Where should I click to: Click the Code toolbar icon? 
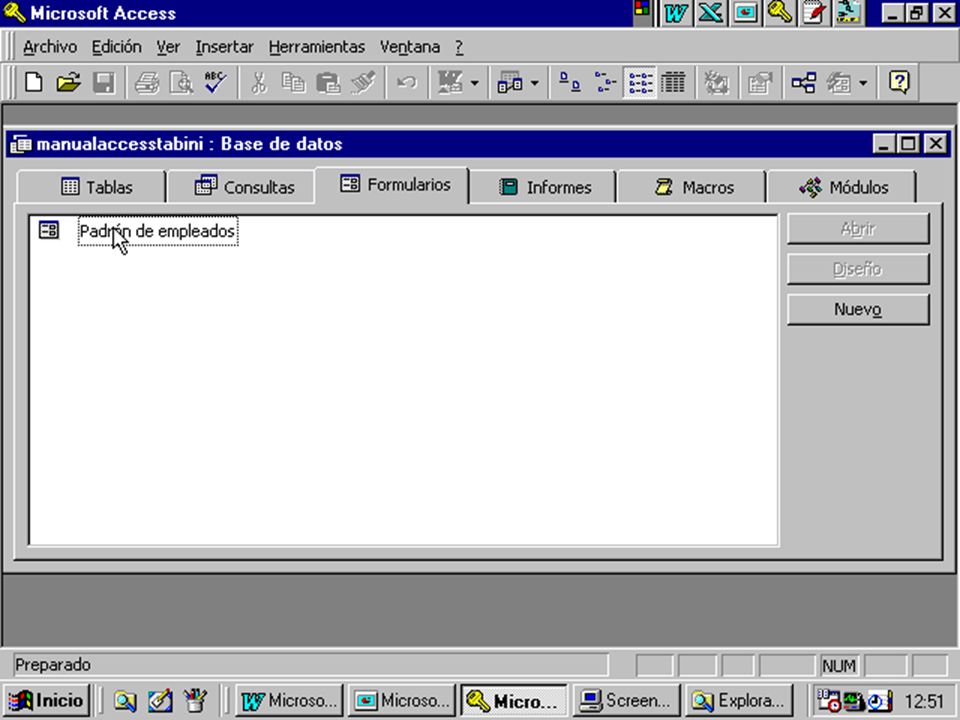[x=716, y=82]
